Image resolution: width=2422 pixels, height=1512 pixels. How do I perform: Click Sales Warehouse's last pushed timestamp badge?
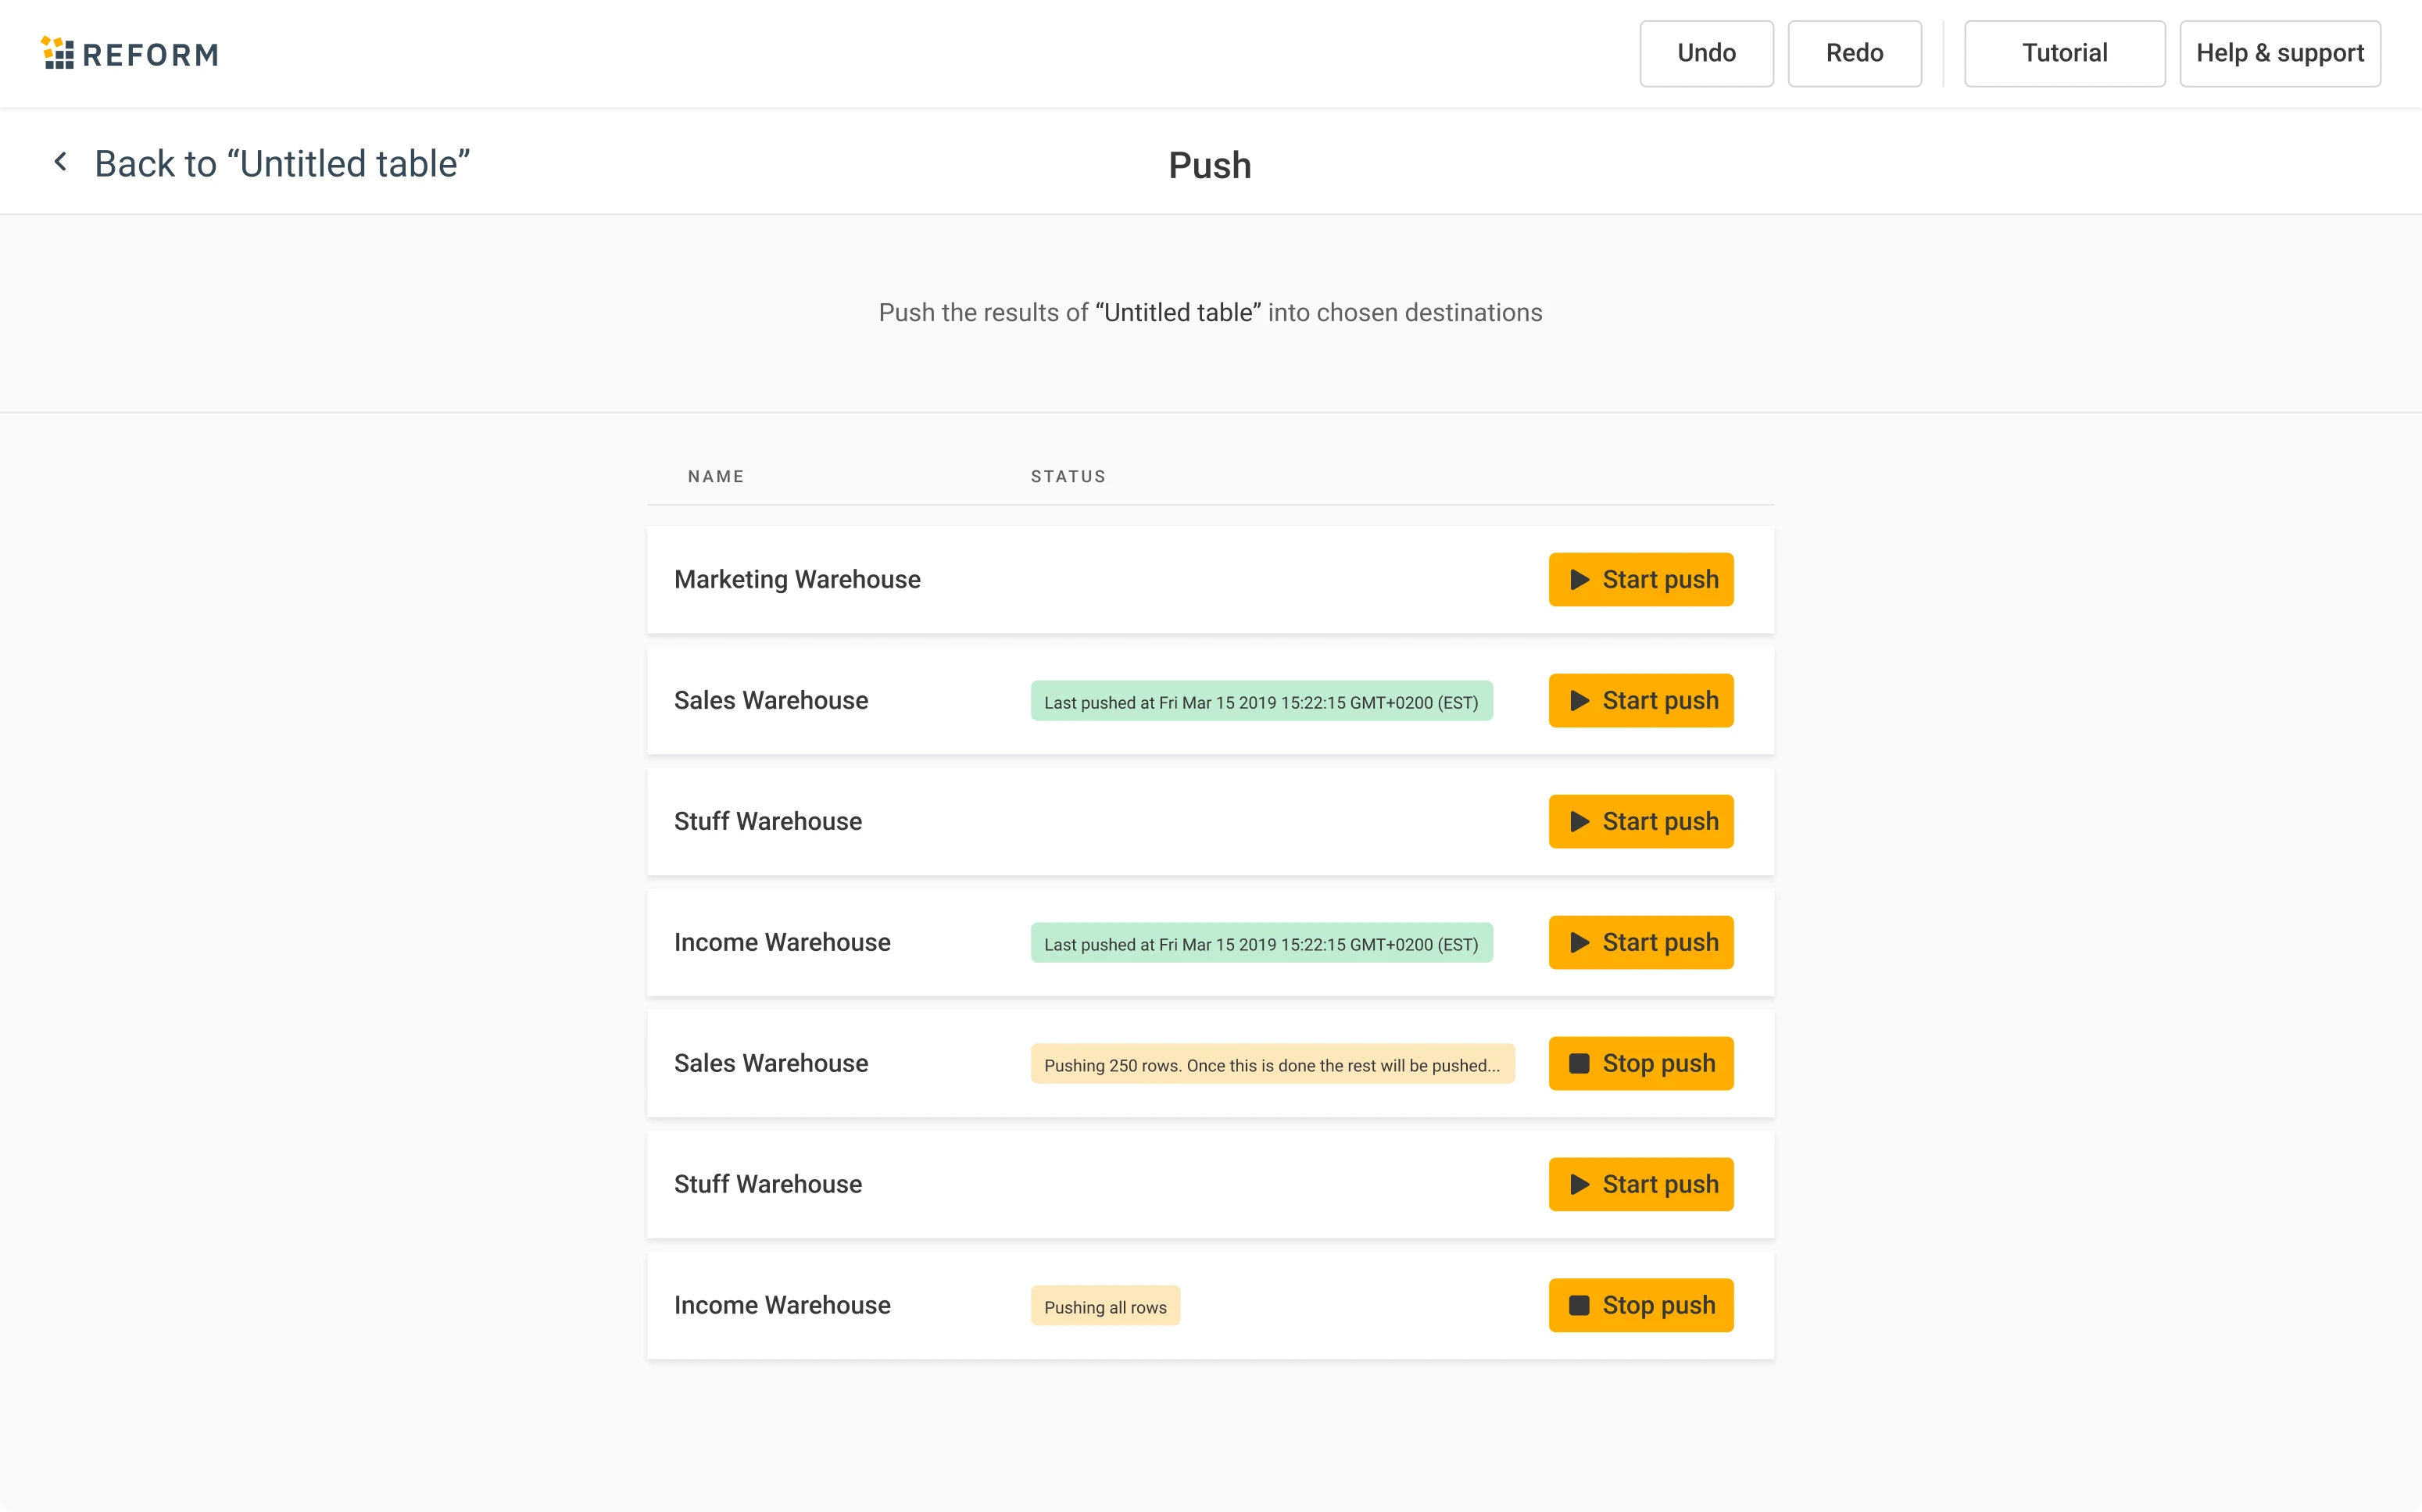[x=1261, y=701]
